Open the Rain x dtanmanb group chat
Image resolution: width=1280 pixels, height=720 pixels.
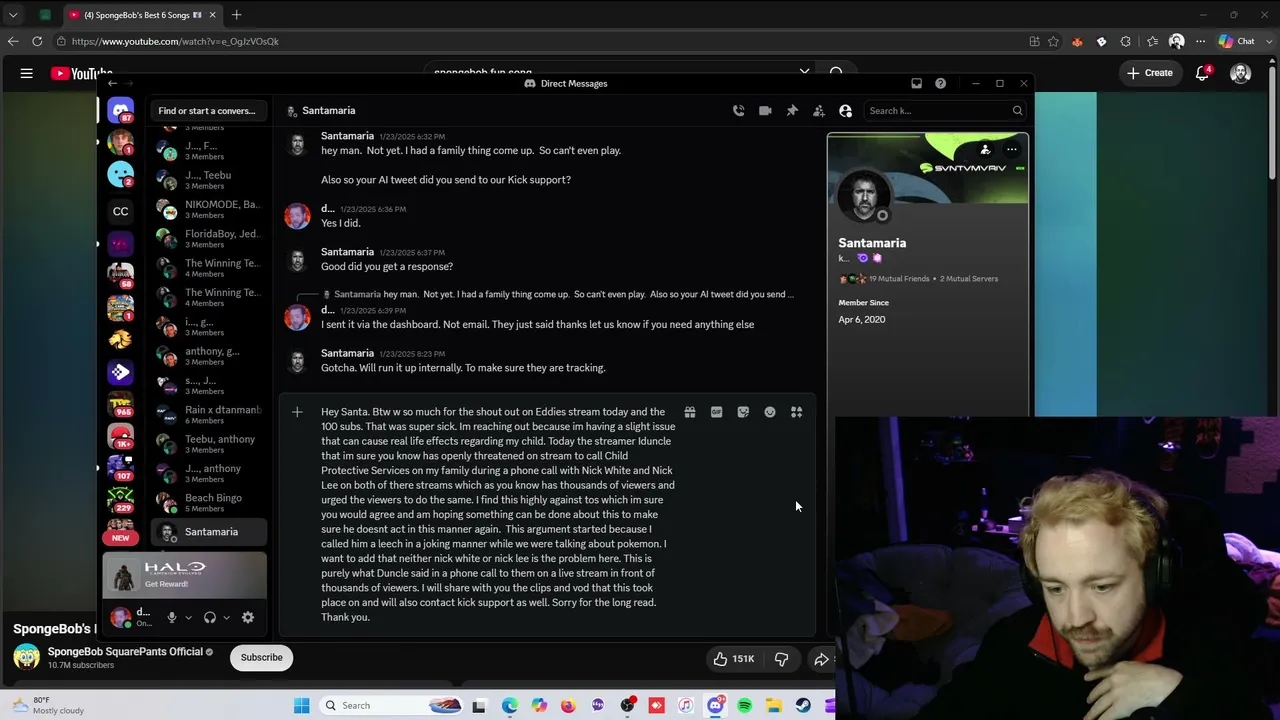(209, 414)
